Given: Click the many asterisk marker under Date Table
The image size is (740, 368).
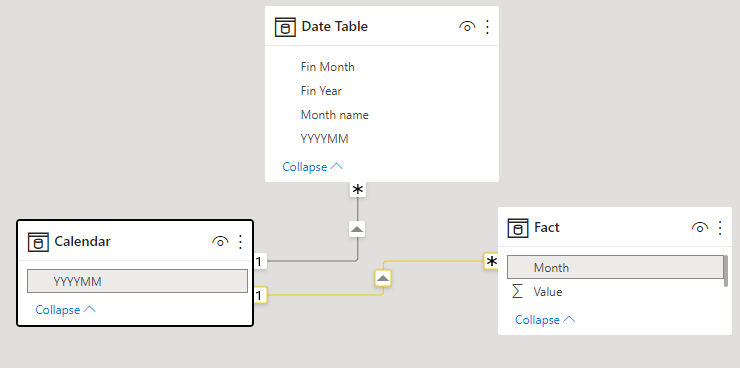Looking at the screenshot, I should point(358,190).
